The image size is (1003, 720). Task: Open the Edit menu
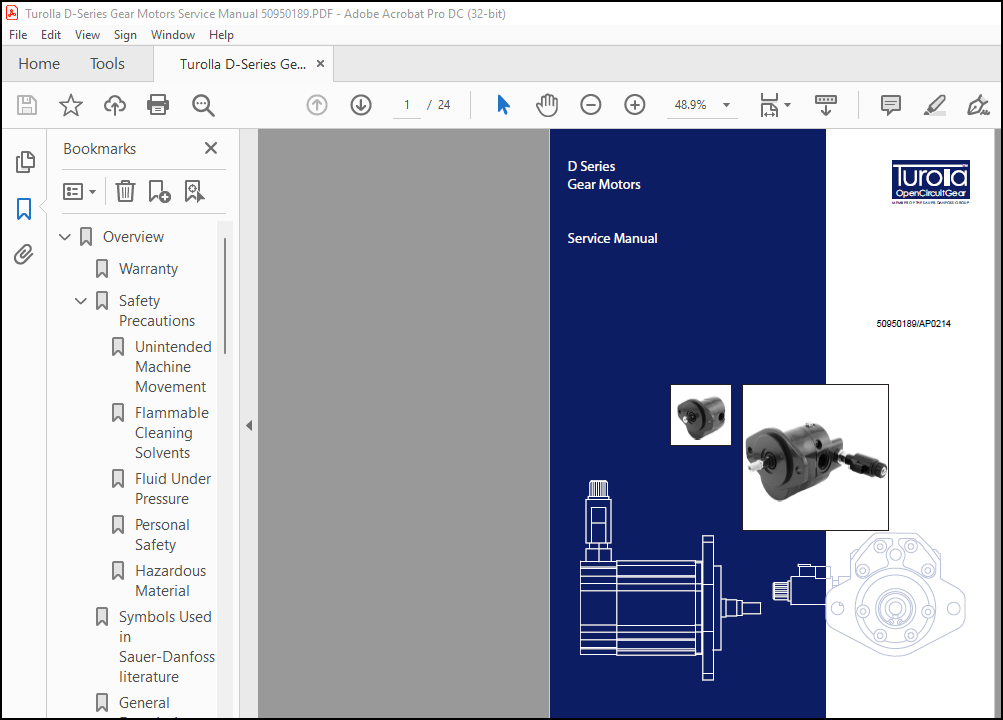coord(51,35)
